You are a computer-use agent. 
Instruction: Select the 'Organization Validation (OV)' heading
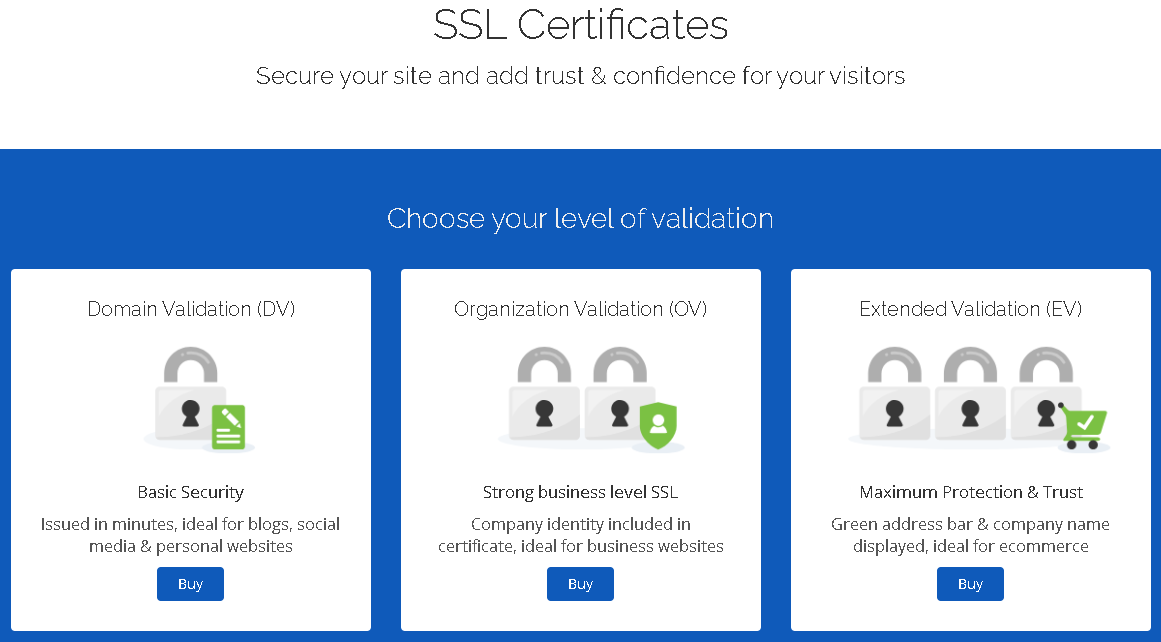tap(580, 309)
